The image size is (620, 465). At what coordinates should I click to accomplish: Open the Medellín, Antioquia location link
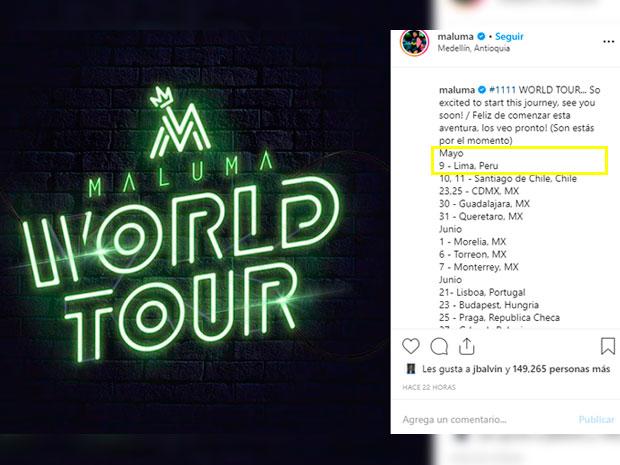coord(474,48)
